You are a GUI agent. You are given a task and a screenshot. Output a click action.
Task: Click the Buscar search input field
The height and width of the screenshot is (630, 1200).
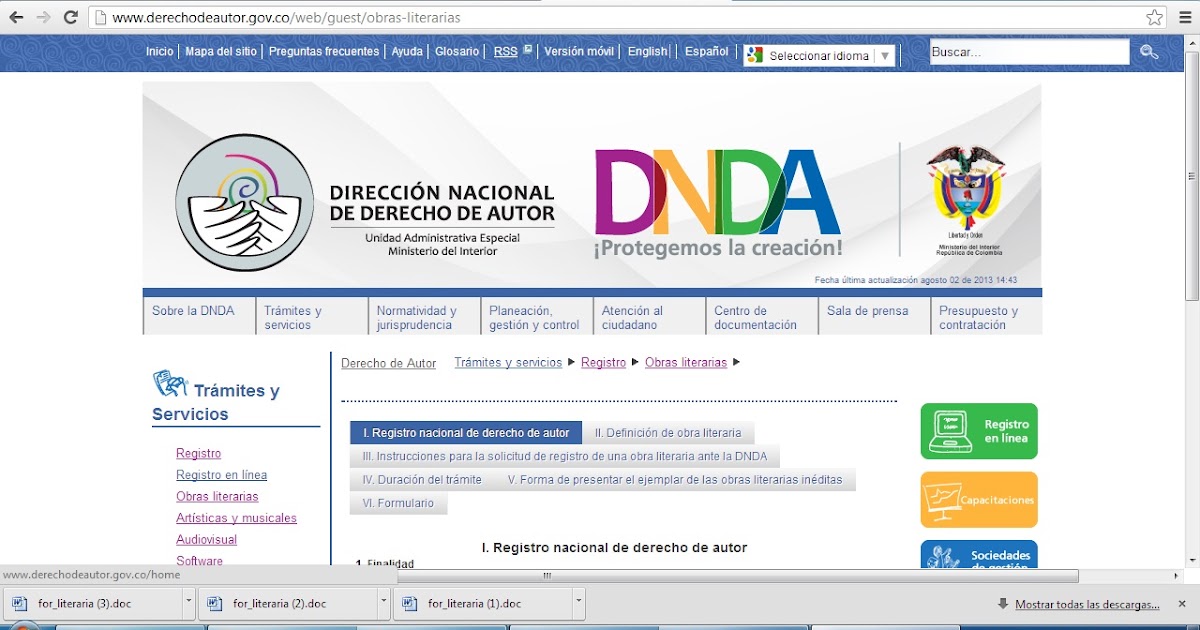click(1029, 52)
